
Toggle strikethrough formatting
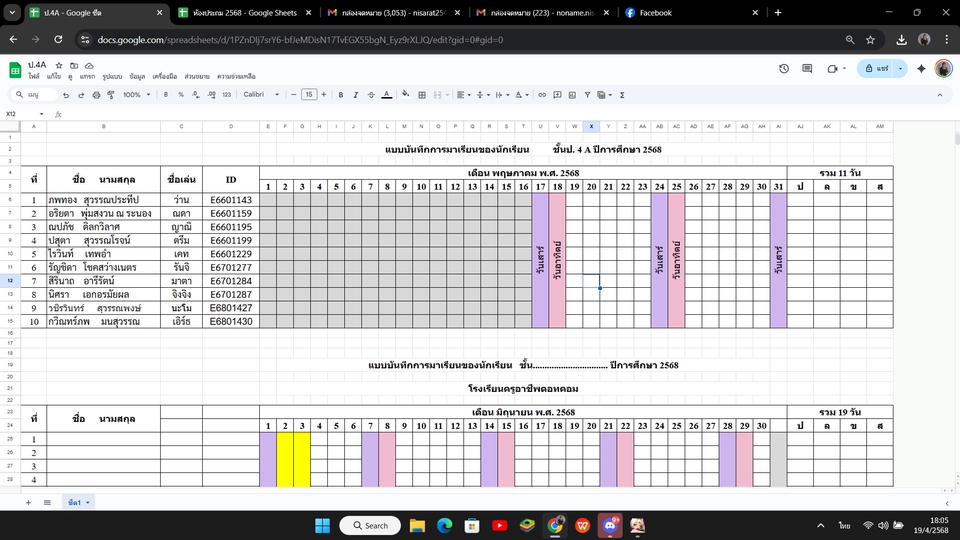pyautogui.click(x=371, y=95)
